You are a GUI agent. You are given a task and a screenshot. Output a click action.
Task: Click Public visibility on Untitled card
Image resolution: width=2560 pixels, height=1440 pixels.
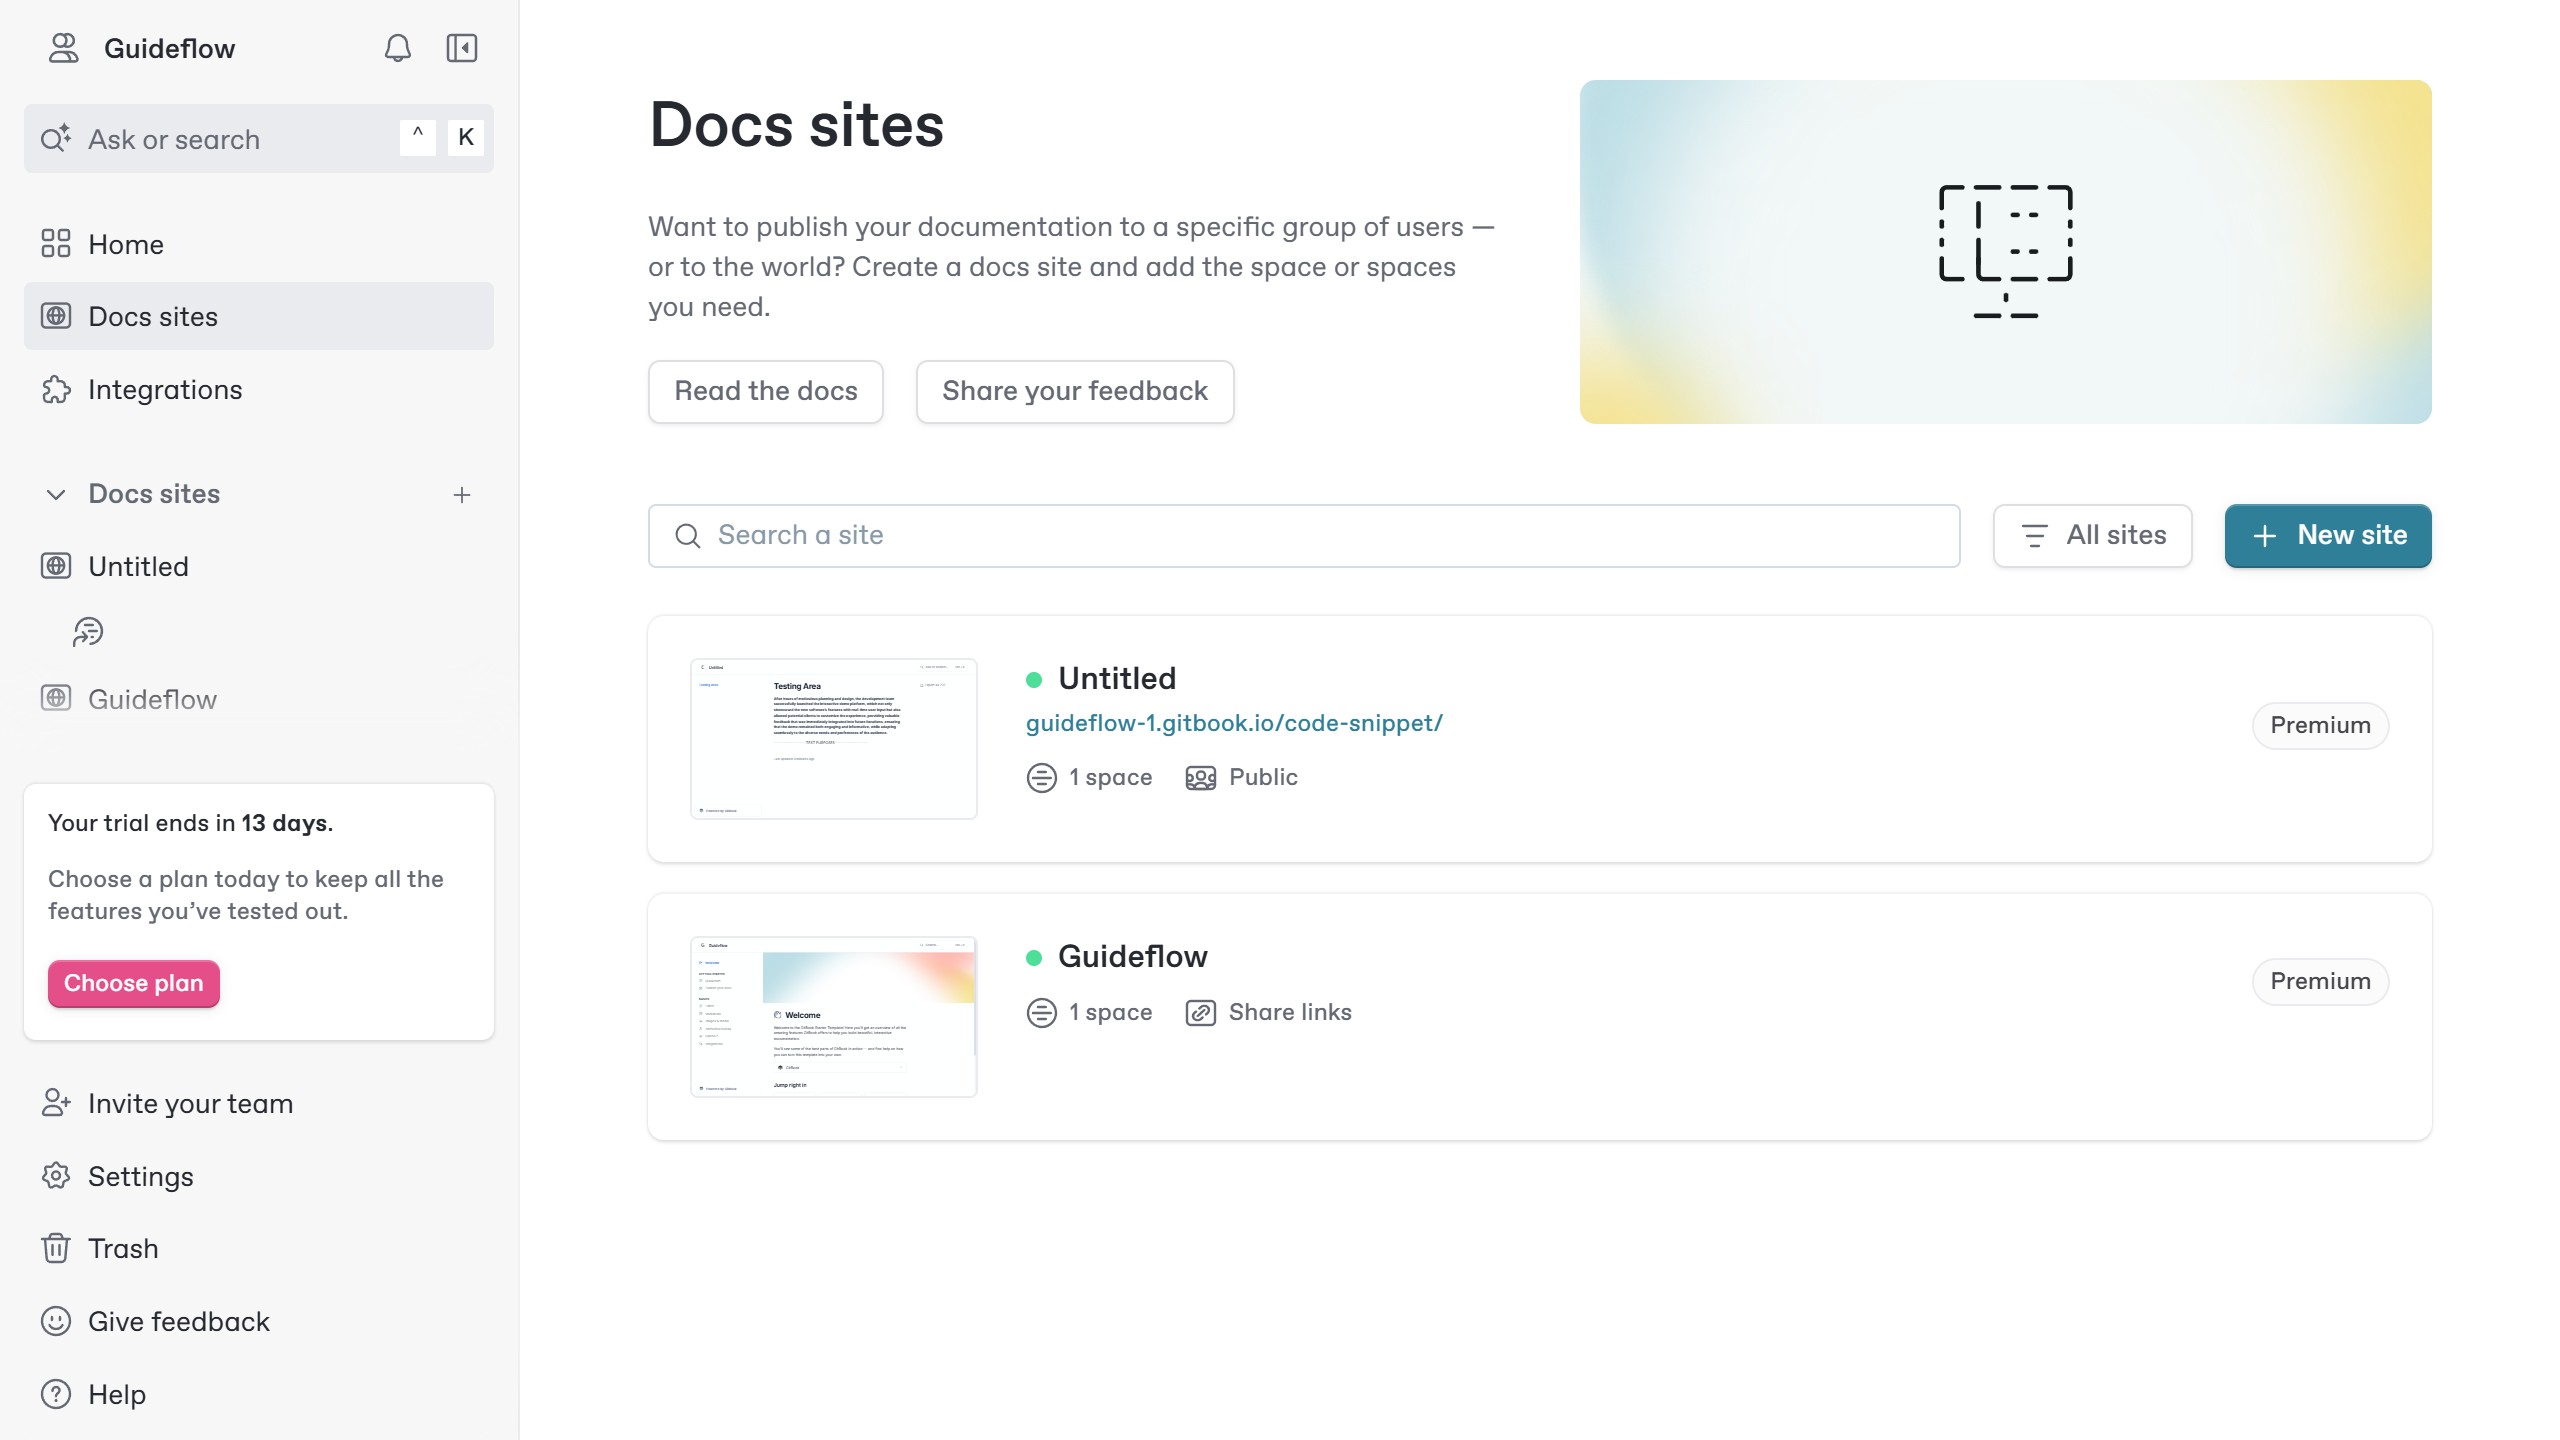click(x=1241, y=777)
